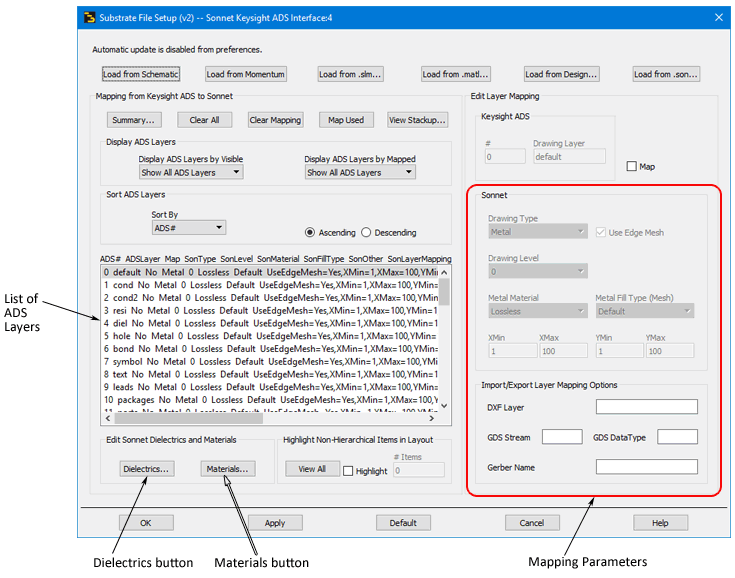Expand Display ADS Layers by Visible dropdown
The height and width of the screenshot is (578, 735).
191,173
